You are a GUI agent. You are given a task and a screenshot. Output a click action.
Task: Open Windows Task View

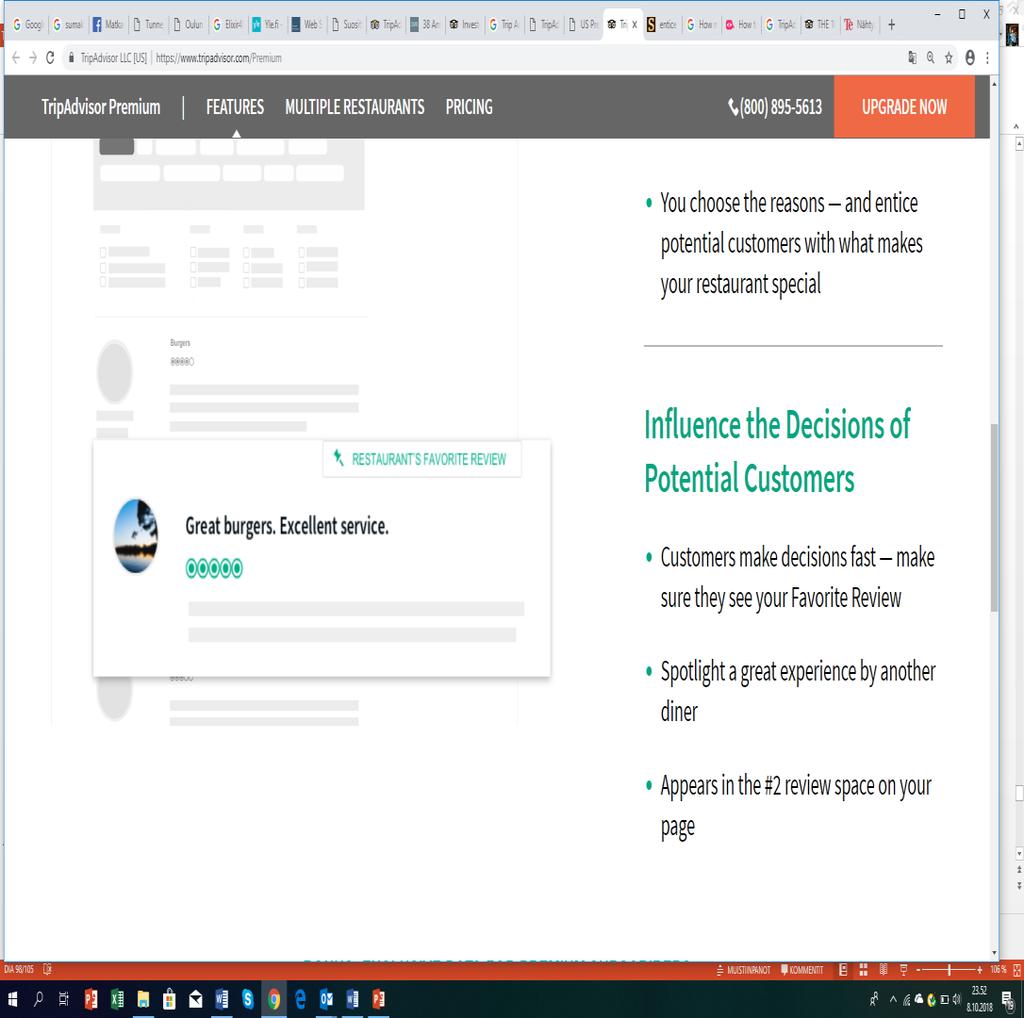[63, 999]
